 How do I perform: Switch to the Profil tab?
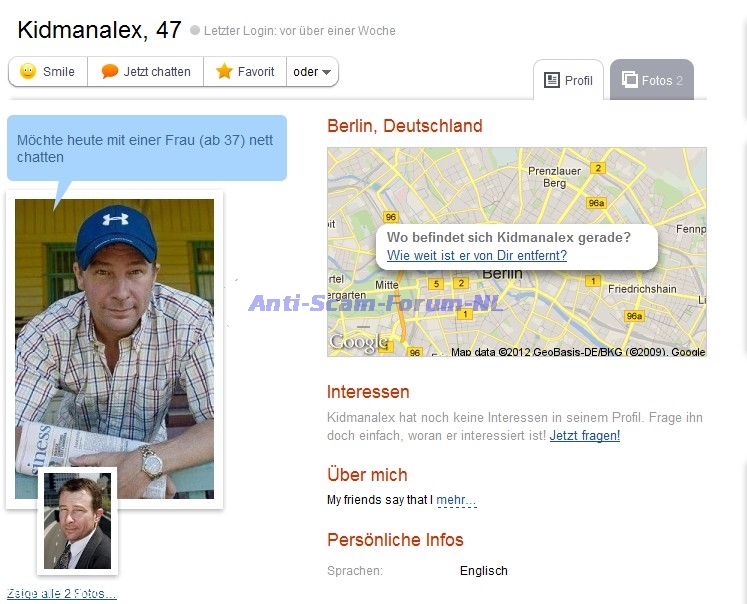569,80
